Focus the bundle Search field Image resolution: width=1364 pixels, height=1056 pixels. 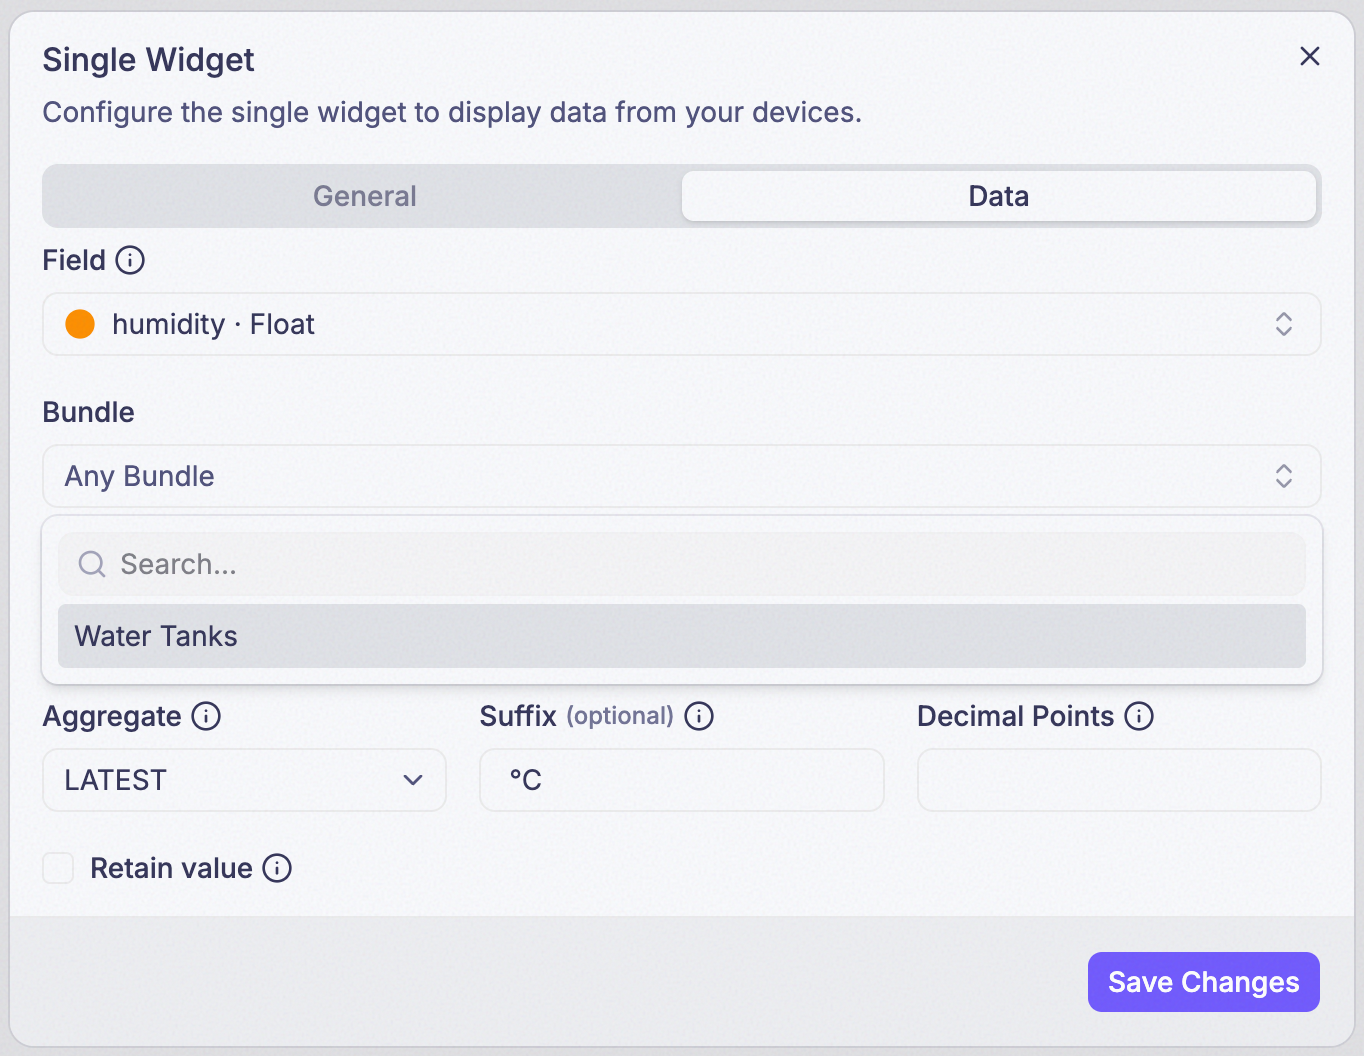(x=682, y=564)
